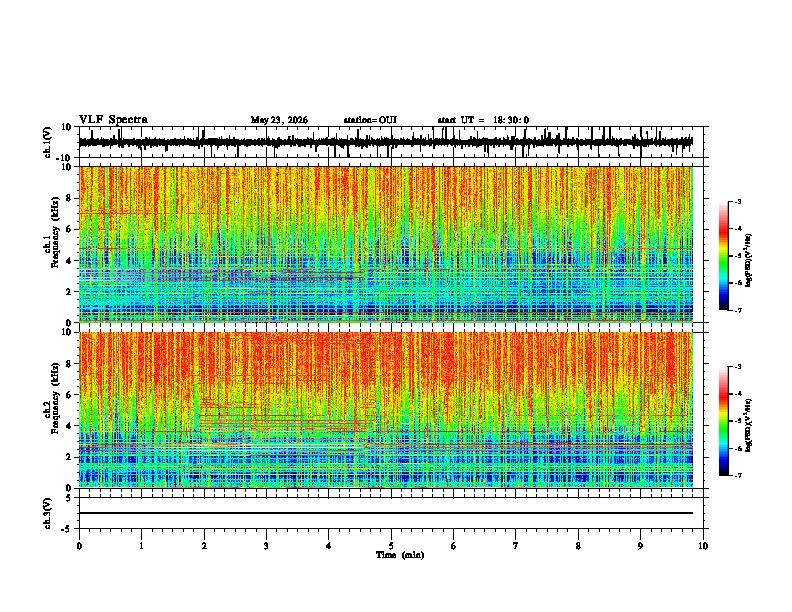The width and height of the screenshot is (792, 612).
Task: Click the ch.1 voltage waveform trace
Action: pos(385,142)
